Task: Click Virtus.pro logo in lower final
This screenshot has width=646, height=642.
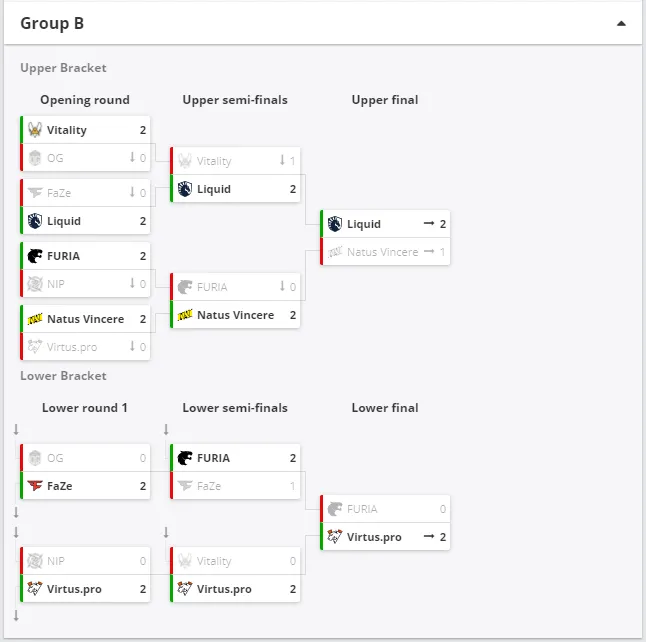Action: [x=335, y=537]
